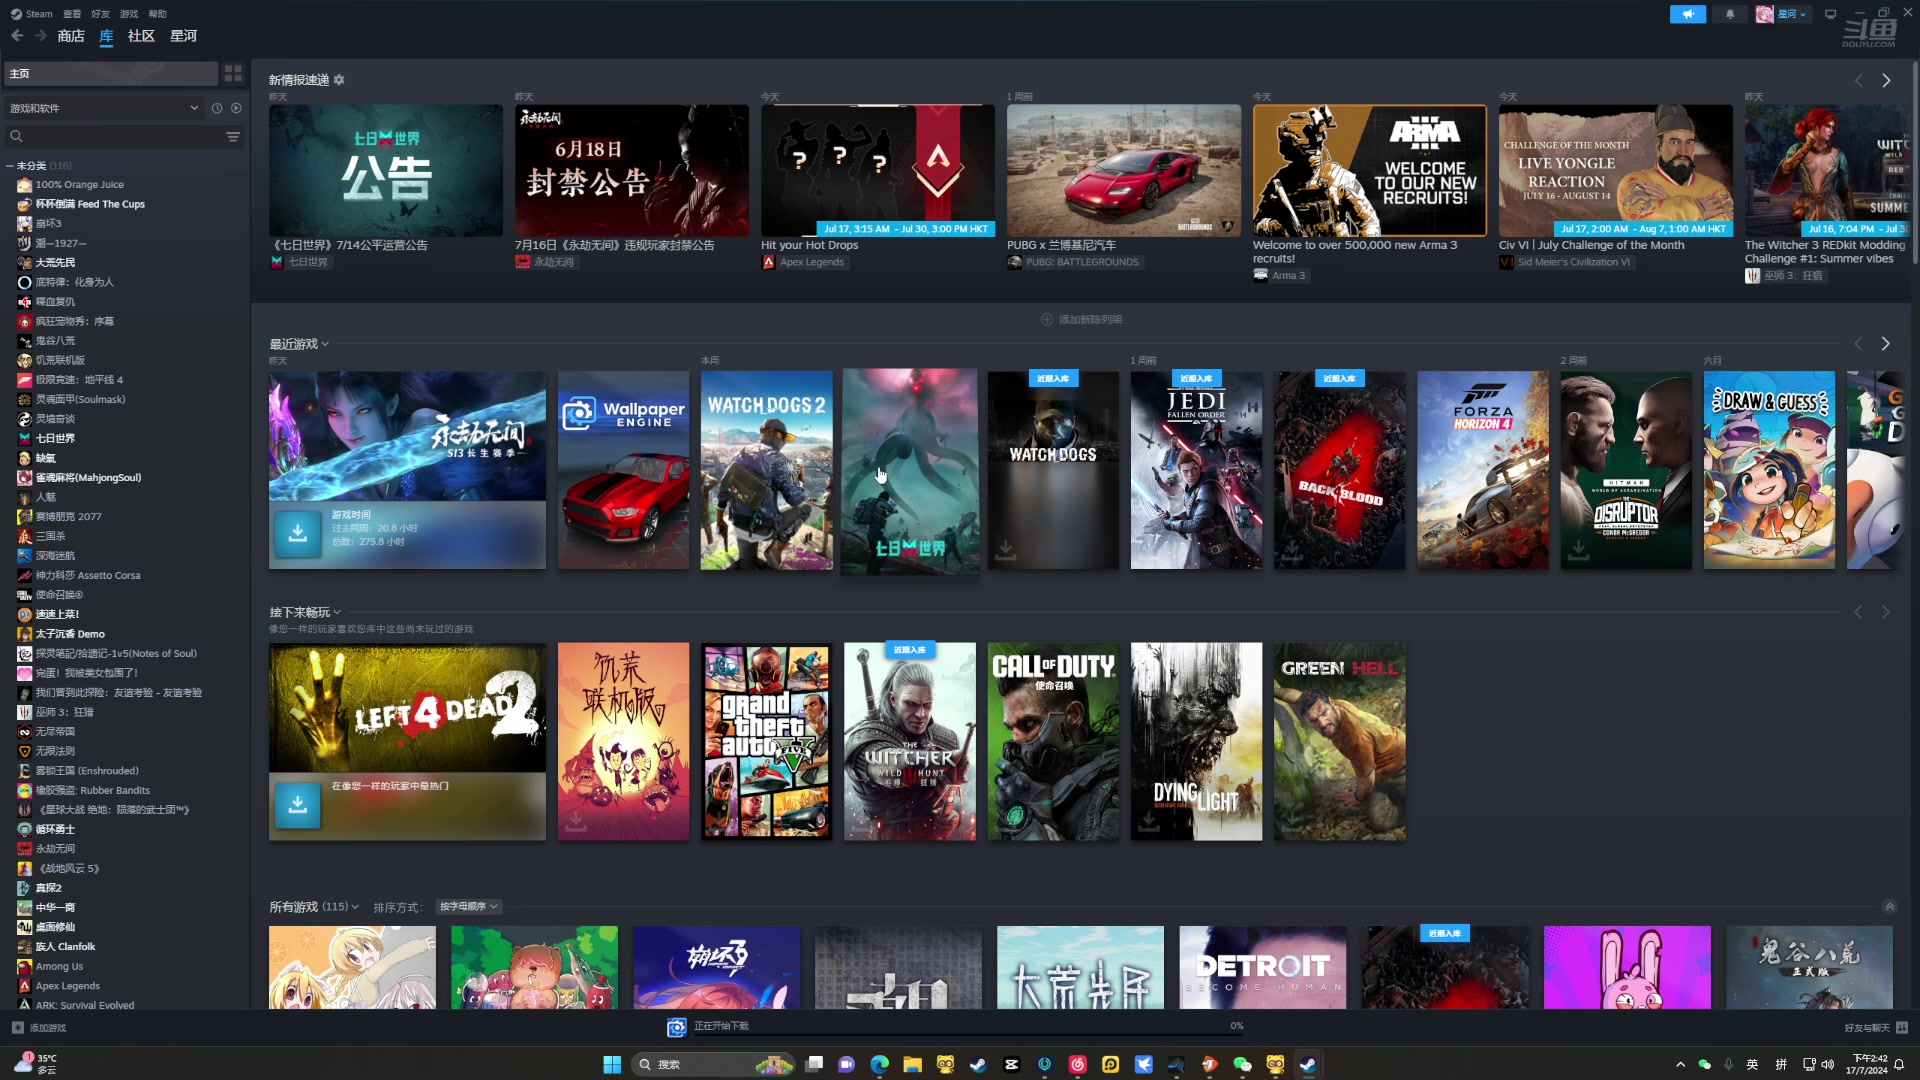Image resolution: width=1920 pixels, height=1080 pixels.
Task: Expand the 游戏和软件 dropdown
Action: point(194,108)
